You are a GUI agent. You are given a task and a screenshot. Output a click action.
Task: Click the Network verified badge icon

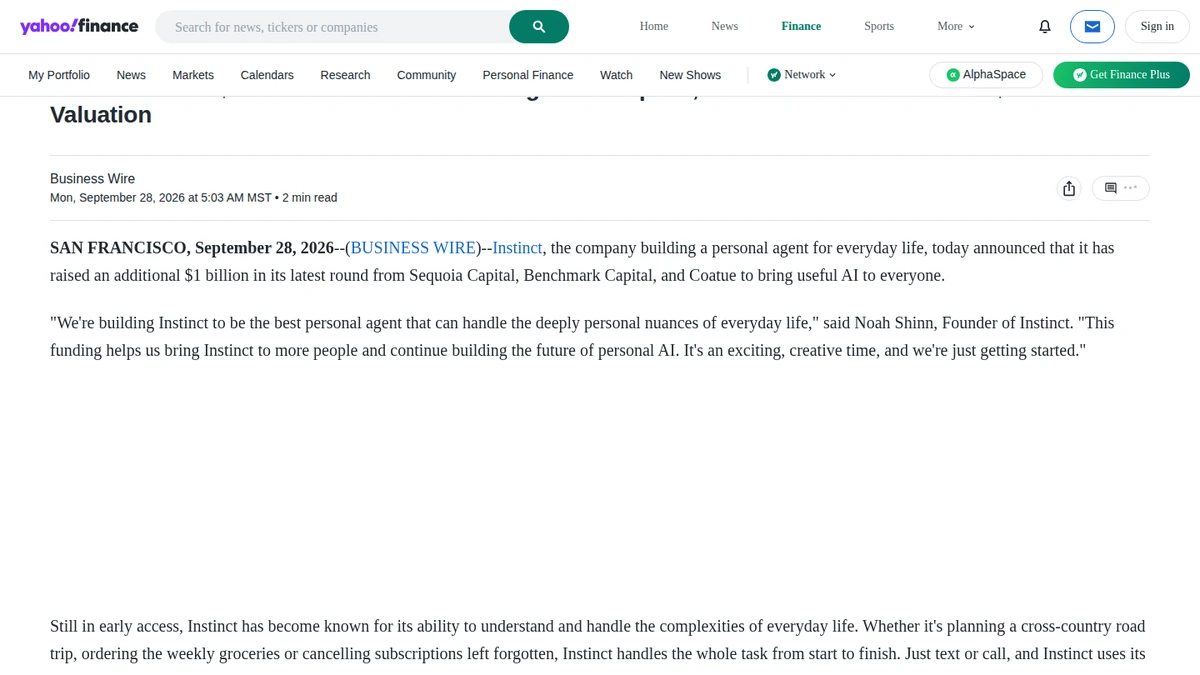click(x=774, y=75)
